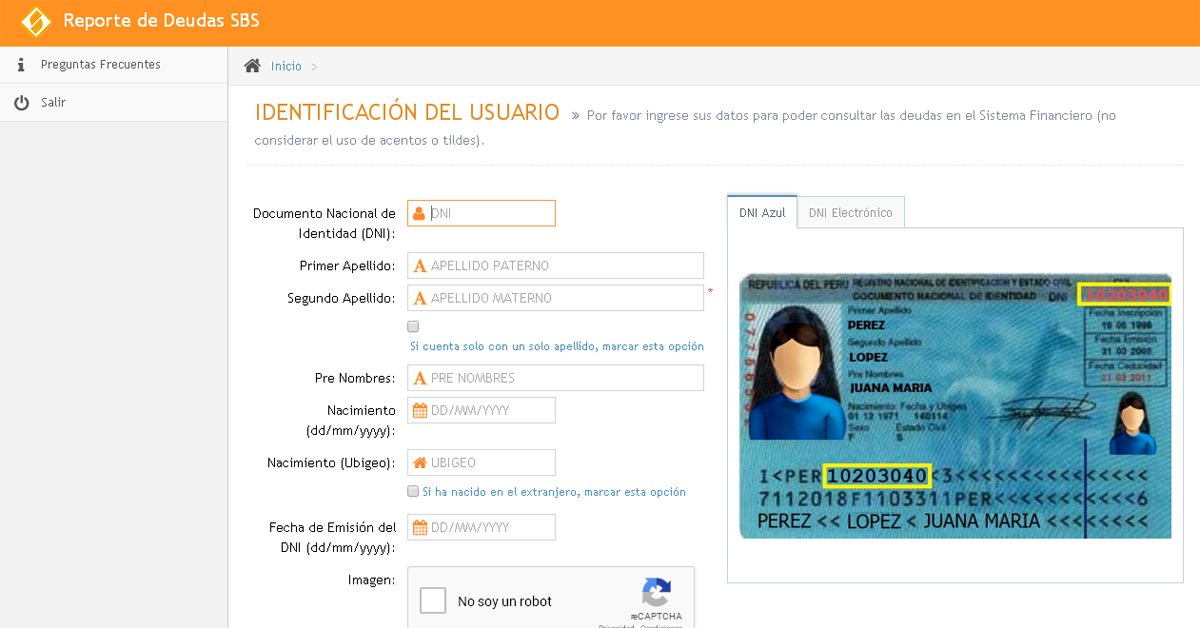Click the info icon beside Preguntas Frecuentes

tap(20, 65)
